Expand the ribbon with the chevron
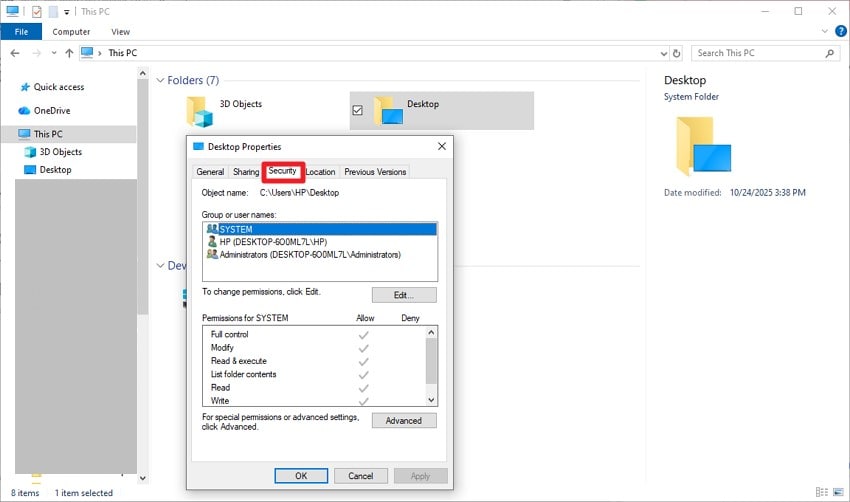This screenshot has width=850, height=502. pos(825,31)
